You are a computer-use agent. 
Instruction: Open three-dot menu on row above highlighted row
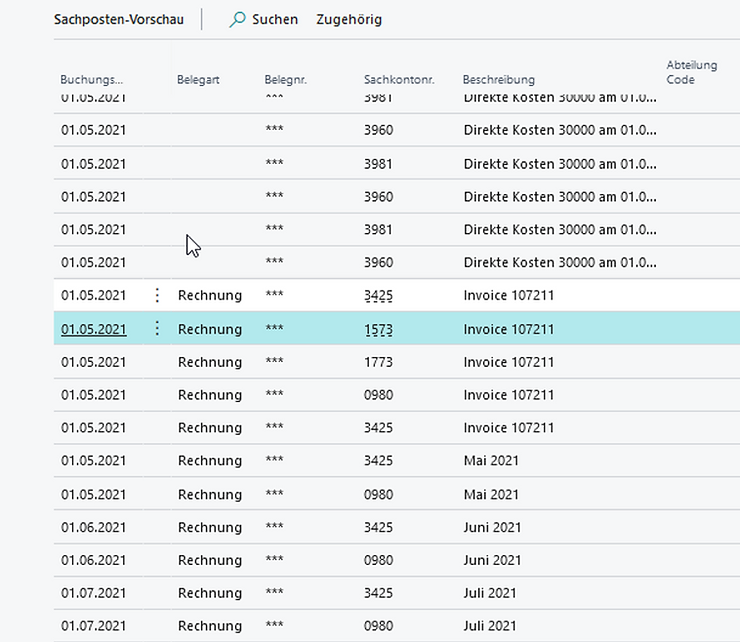[x=157, y=296]
